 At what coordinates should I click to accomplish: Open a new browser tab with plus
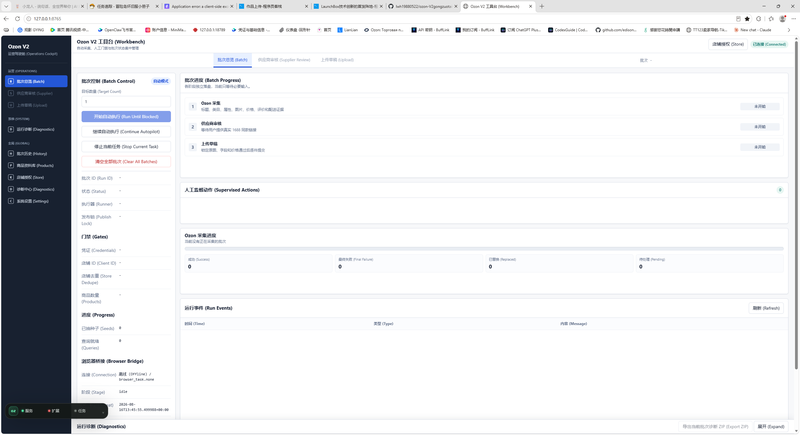point(541,6)
